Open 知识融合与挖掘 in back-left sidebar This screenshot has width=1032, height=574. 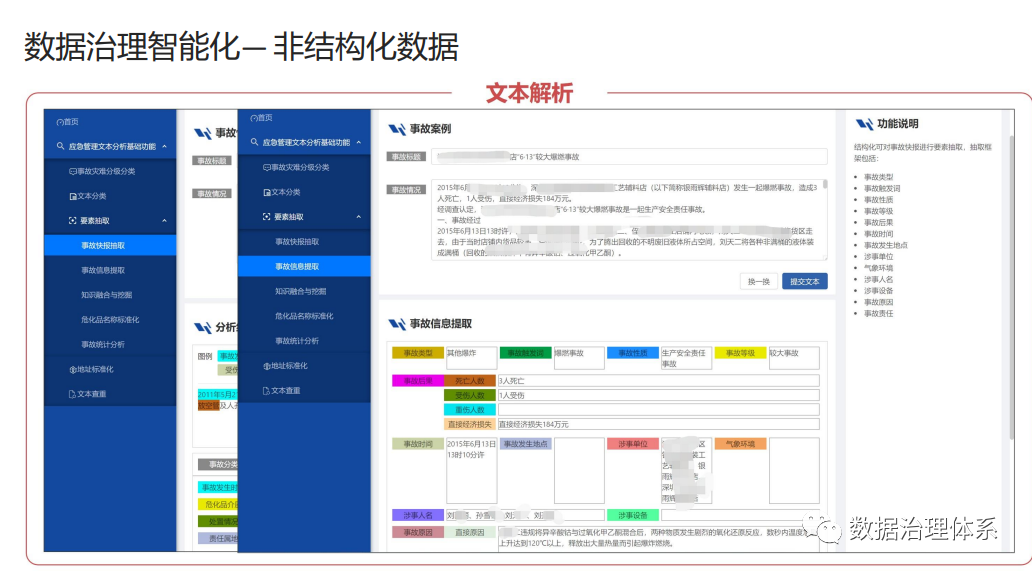coord(107,295)
